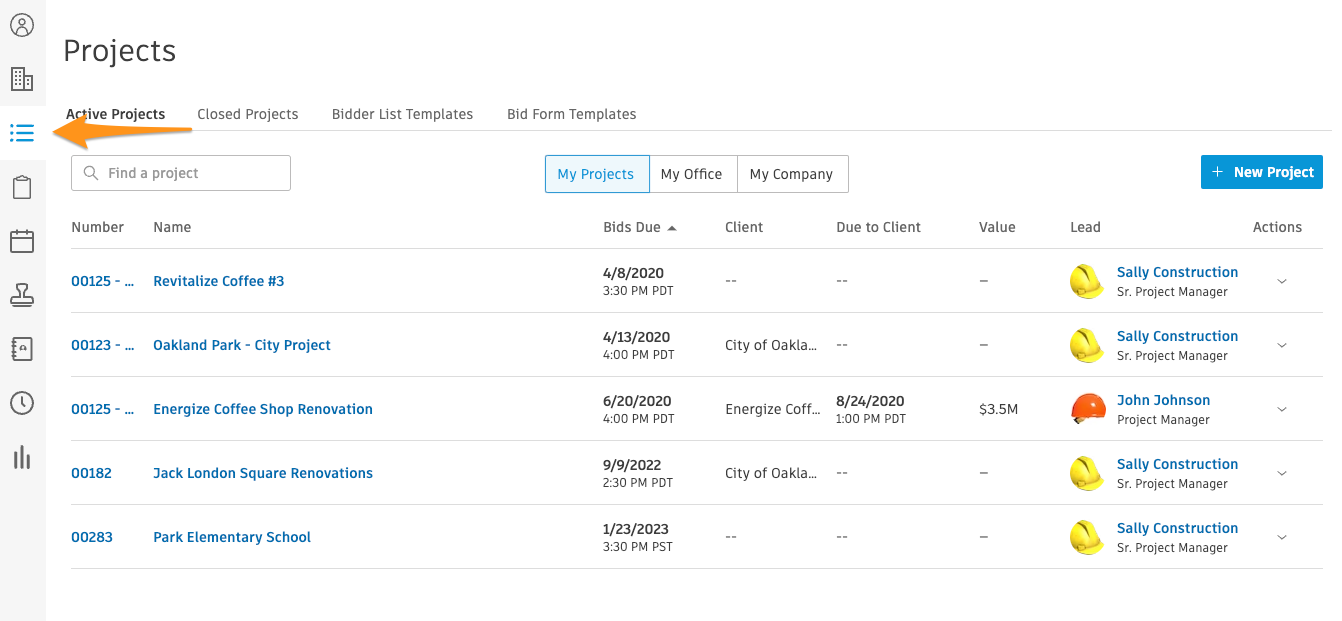Click the search magnifier icon
Screen dimensions: 1342x621
91,173
